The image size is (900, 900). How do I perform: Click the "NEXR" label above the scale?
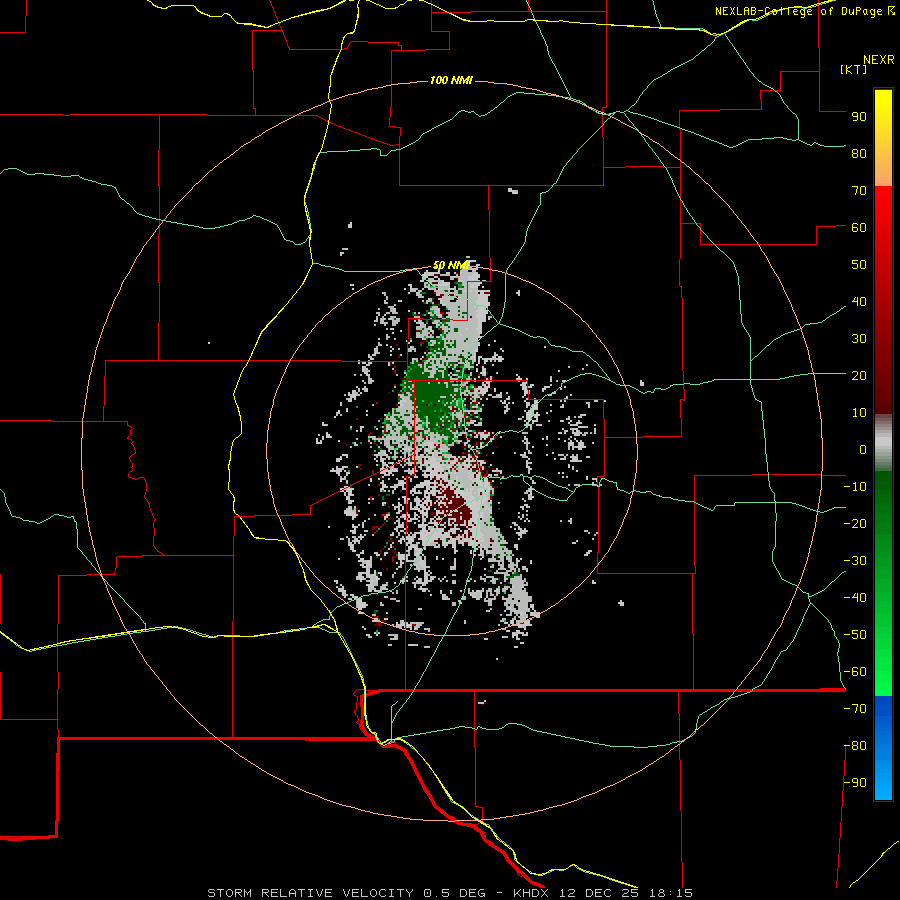click(x=879, y=60)
